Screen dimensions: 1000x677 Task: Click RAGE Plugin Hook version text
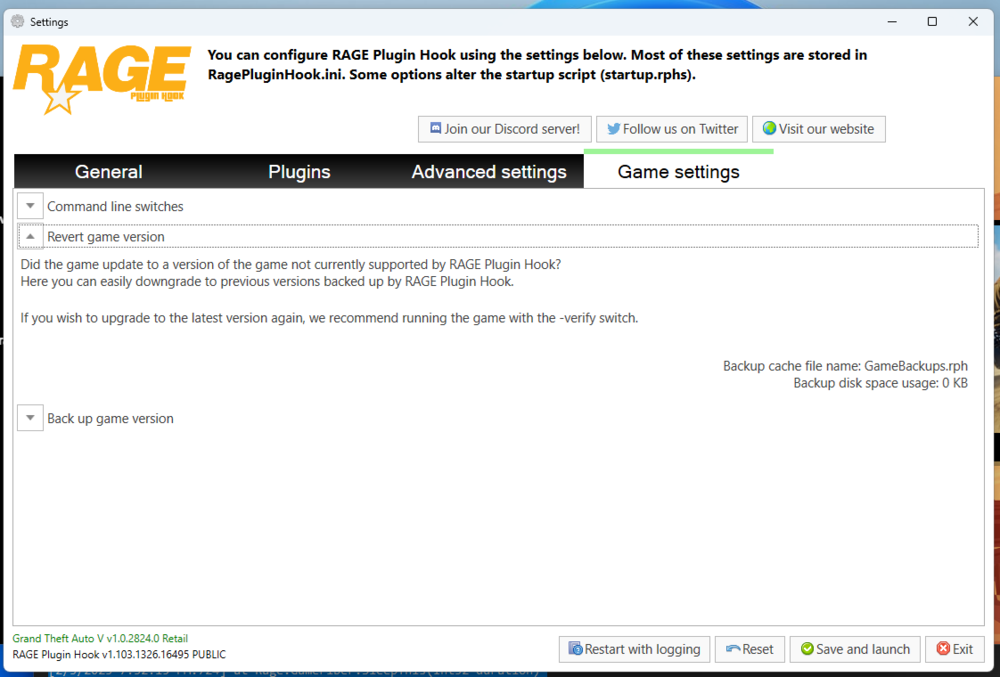(x=119, y=654)
